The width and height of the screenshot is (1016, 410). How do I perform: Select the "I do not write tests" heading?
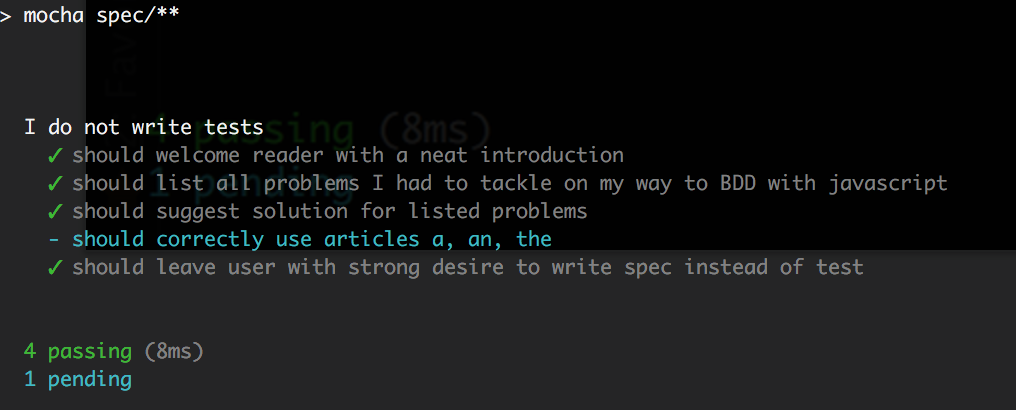[x=144, y=127]
